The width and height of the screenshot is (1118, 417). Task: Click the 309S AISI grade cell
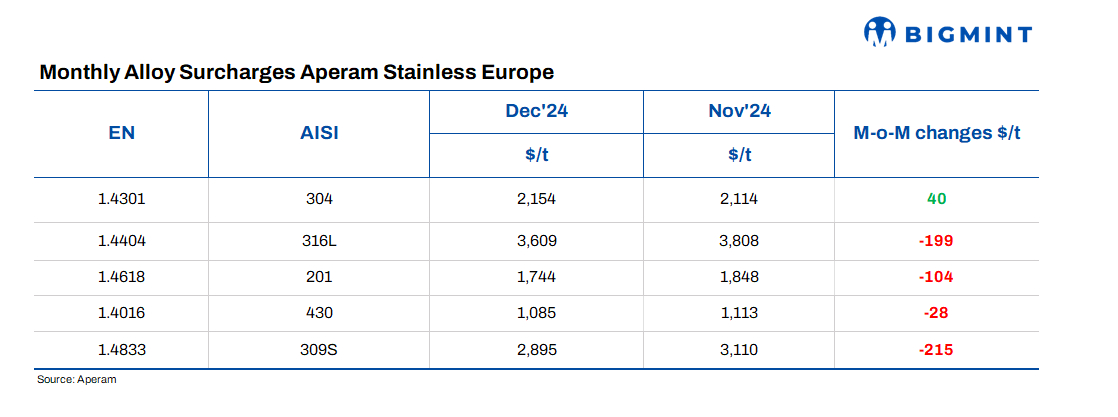point(319,350)
